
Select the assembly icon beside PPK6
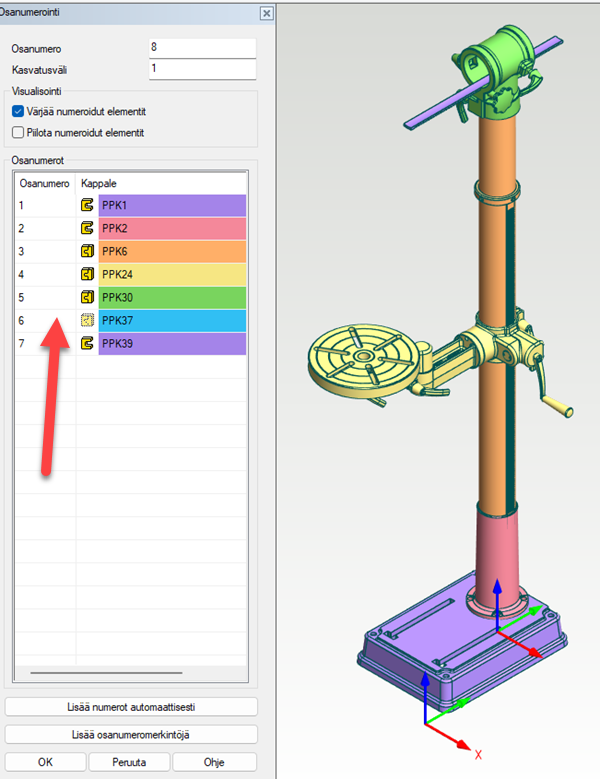(87, 252)
